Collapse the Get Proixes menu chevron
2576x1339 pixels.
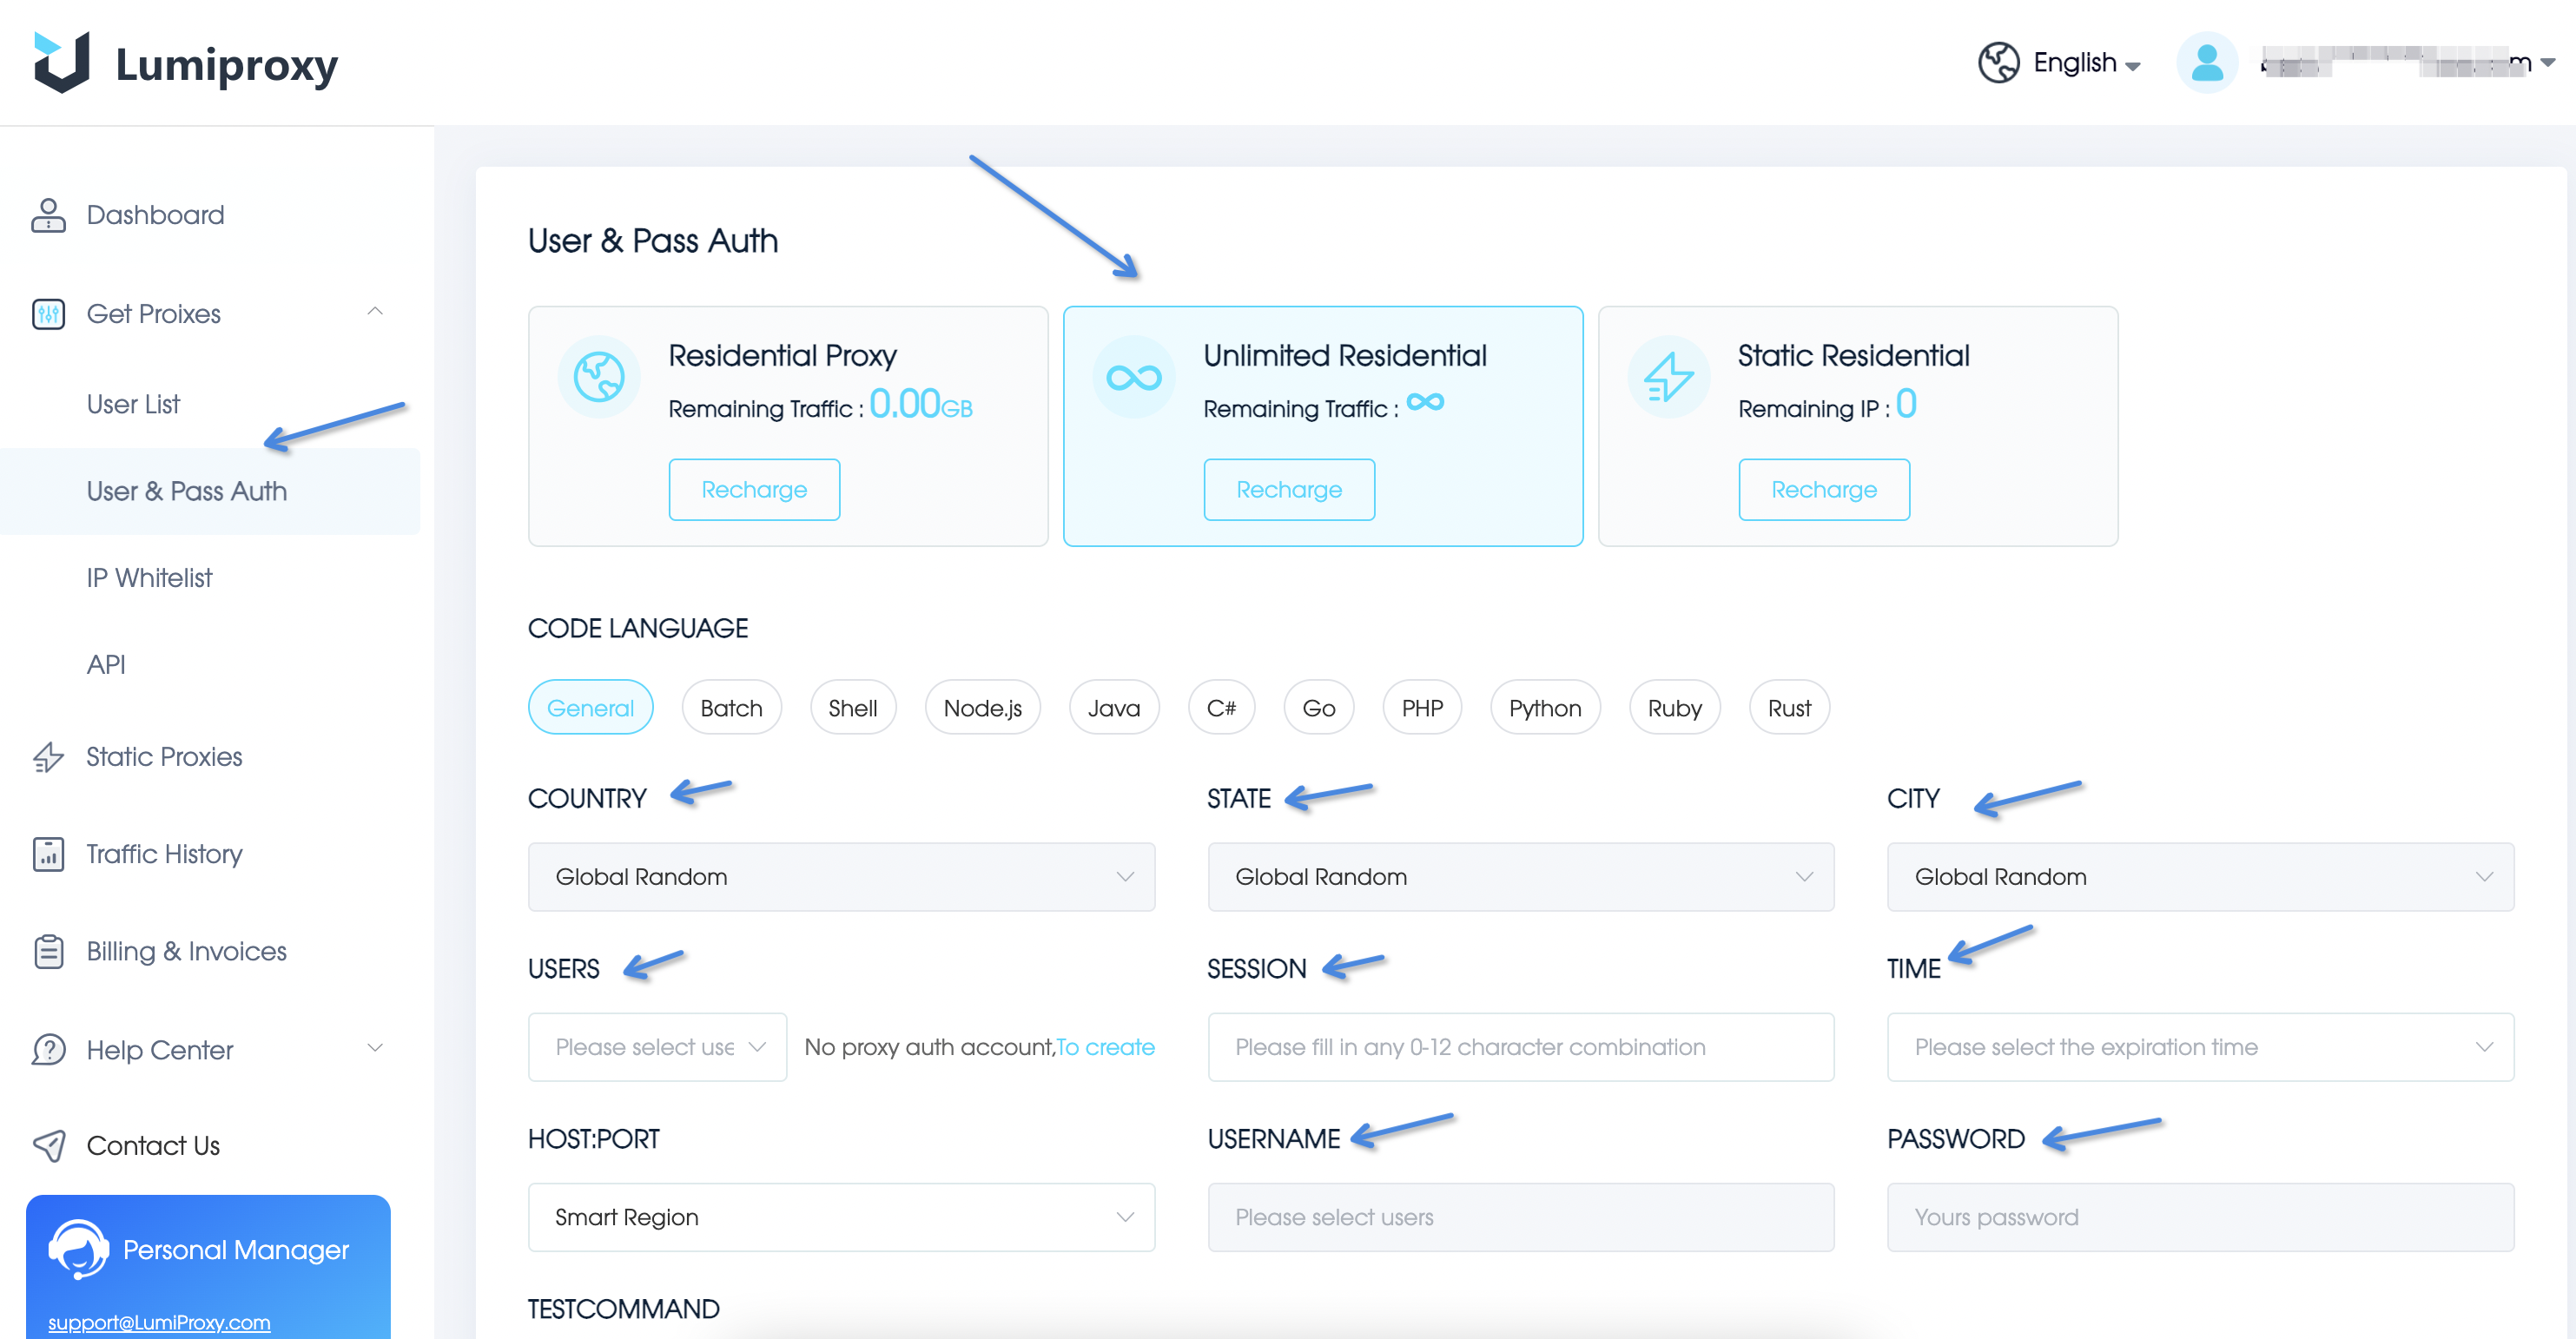[x=375, y=312]
